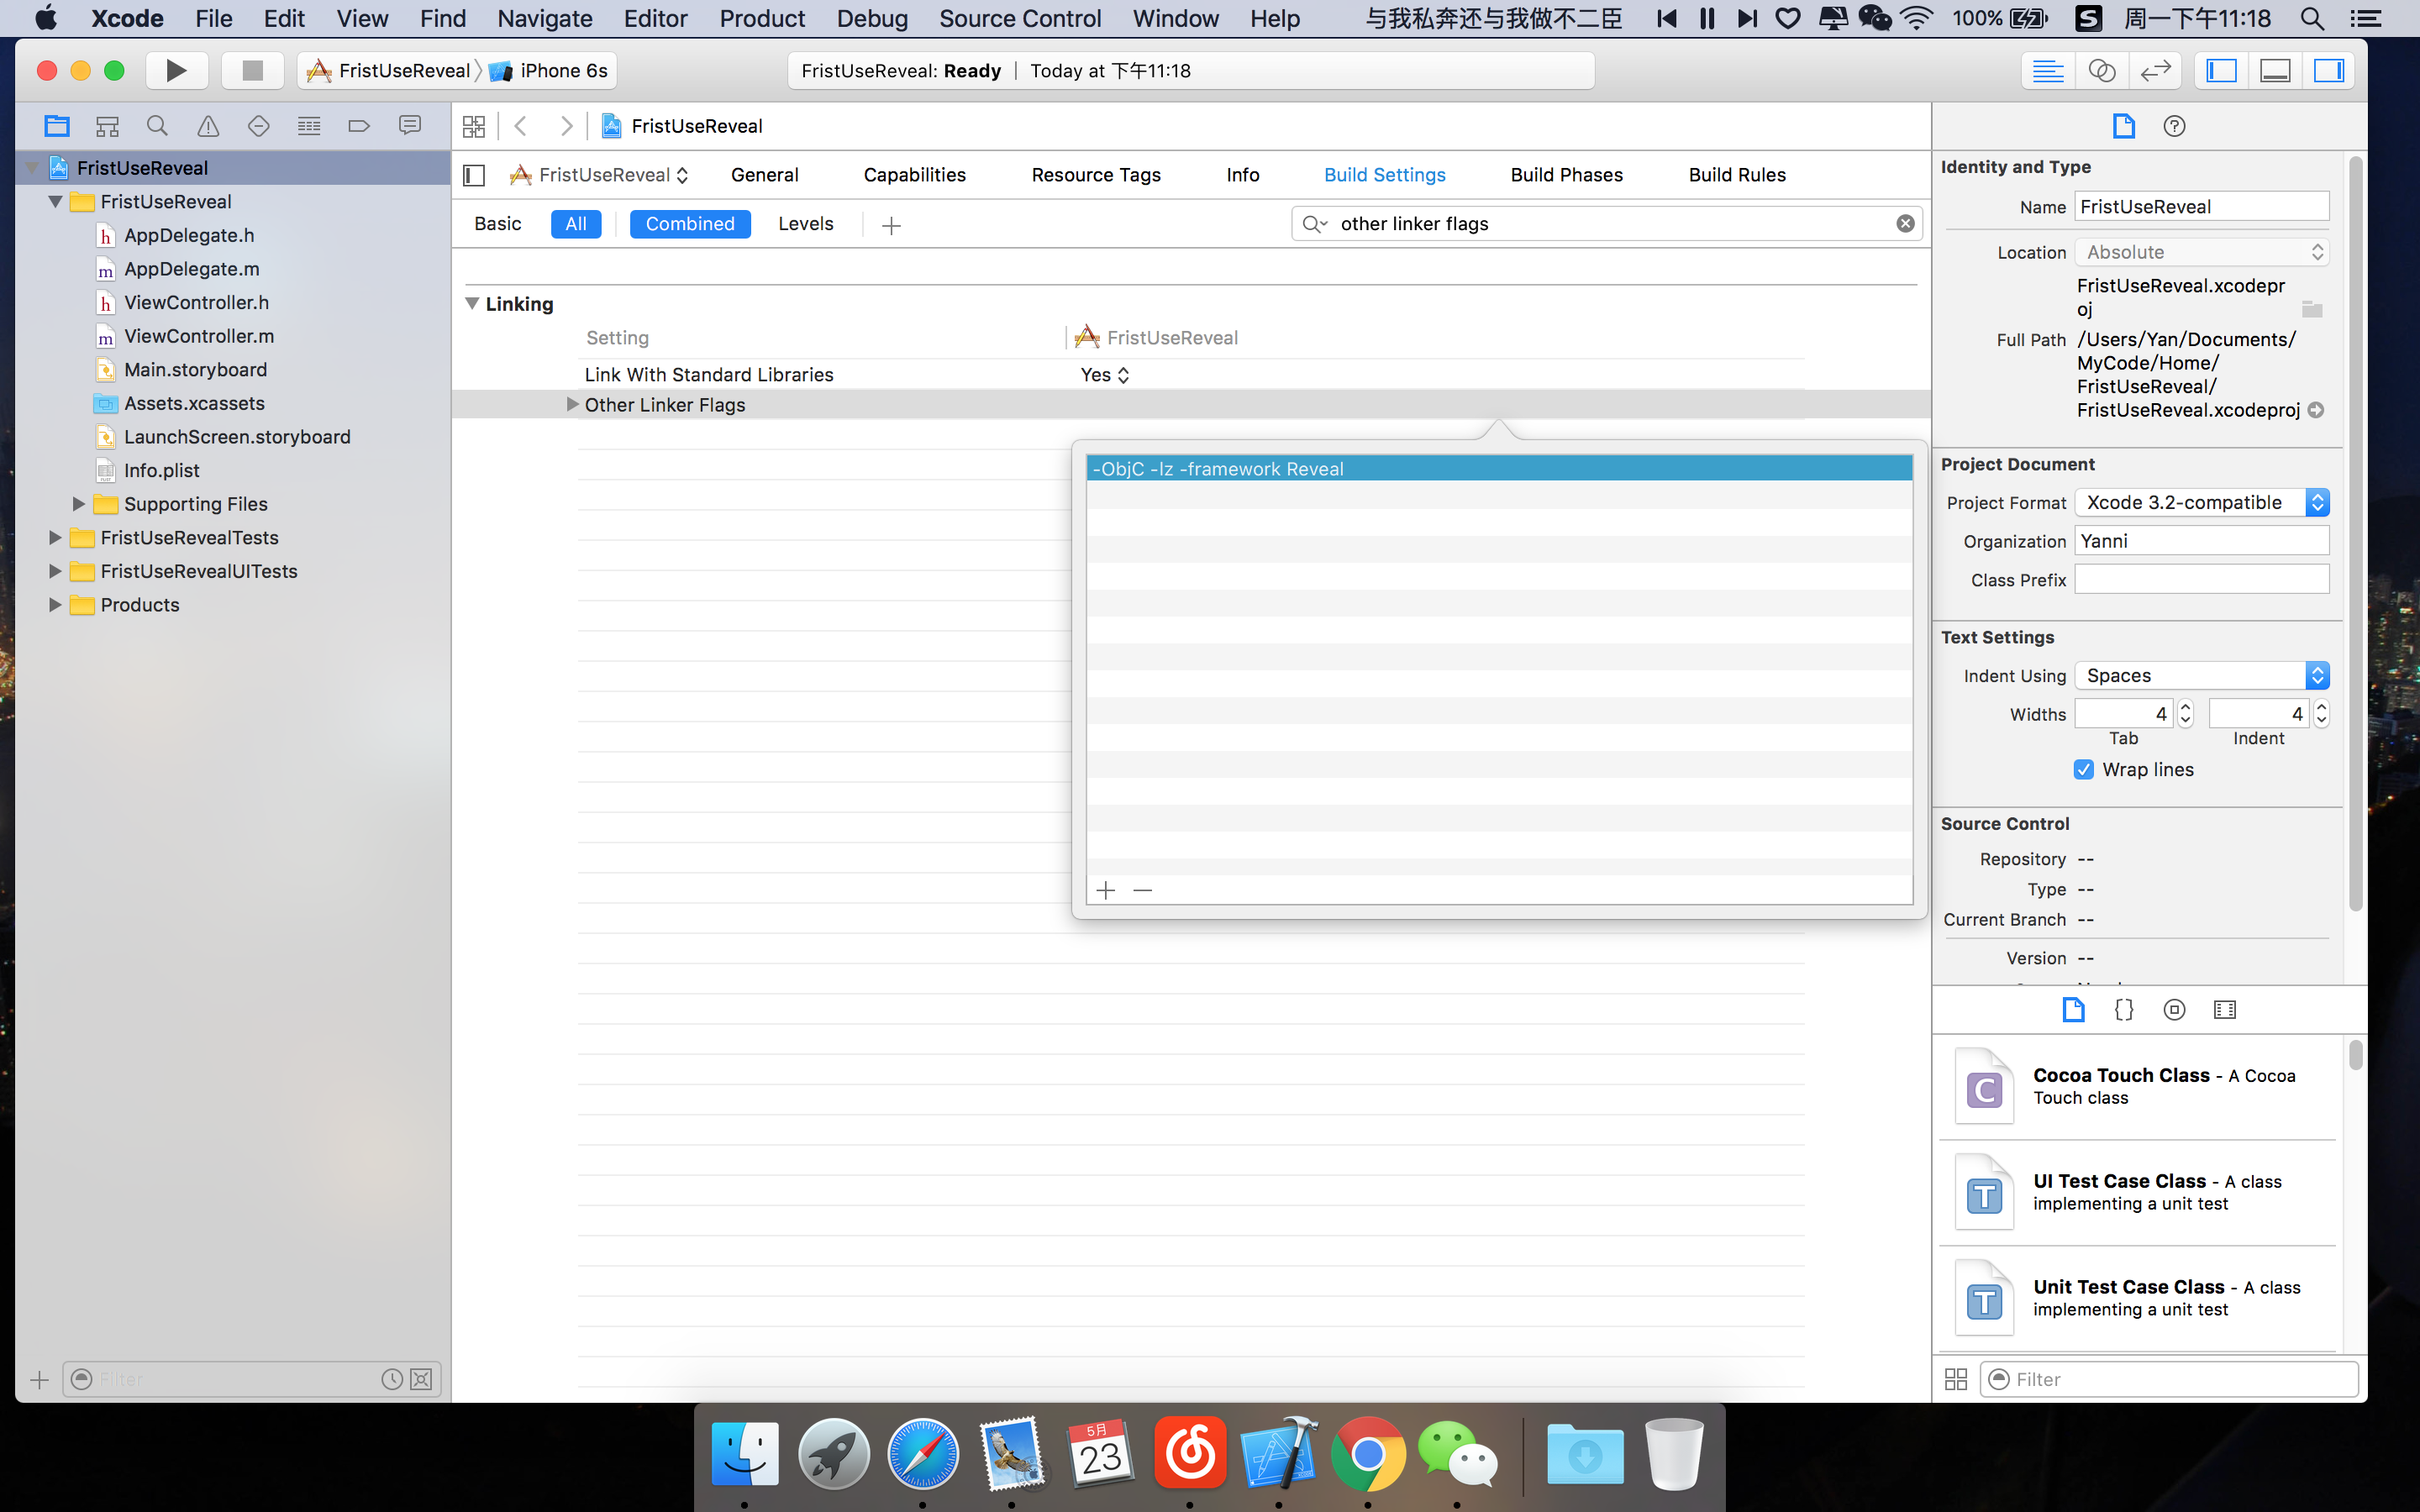This screenshot has height=1512, width=2420.
Task: Remove the selected linker flag entry
Action: point(1143,890)
